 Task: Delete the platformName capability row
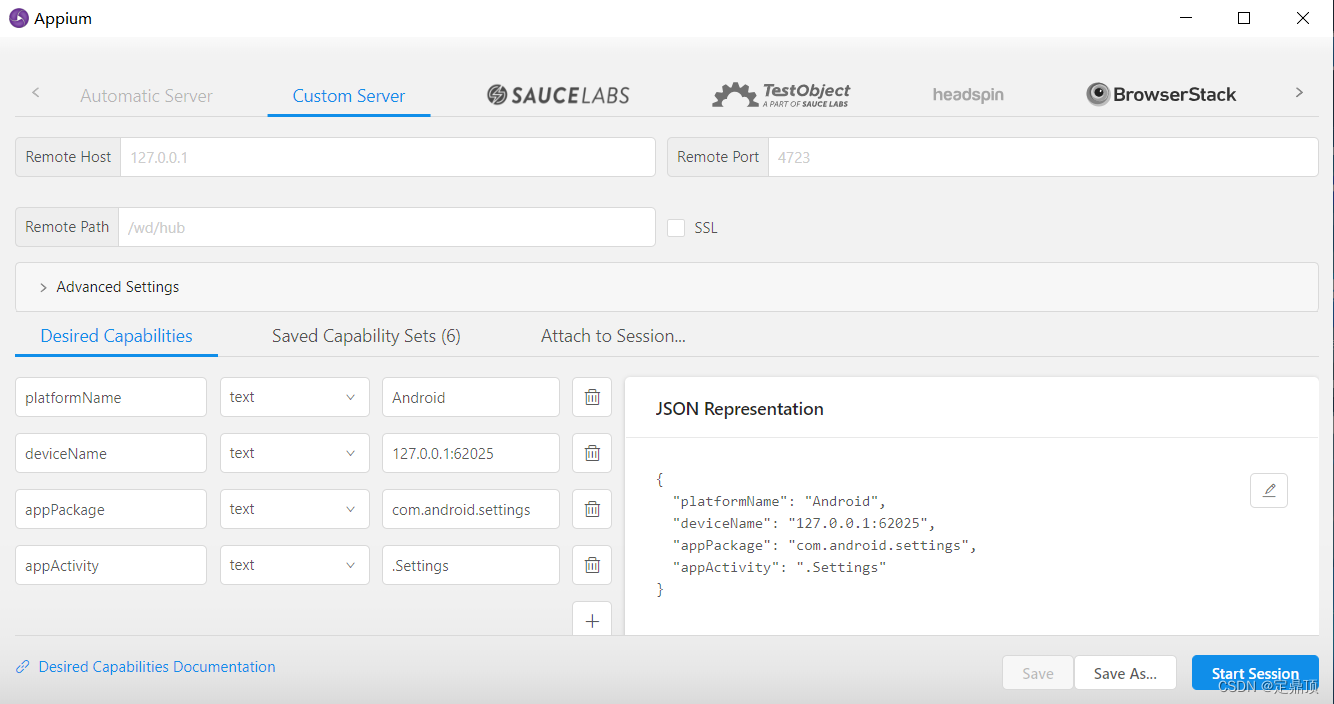(x=592, y=397)
